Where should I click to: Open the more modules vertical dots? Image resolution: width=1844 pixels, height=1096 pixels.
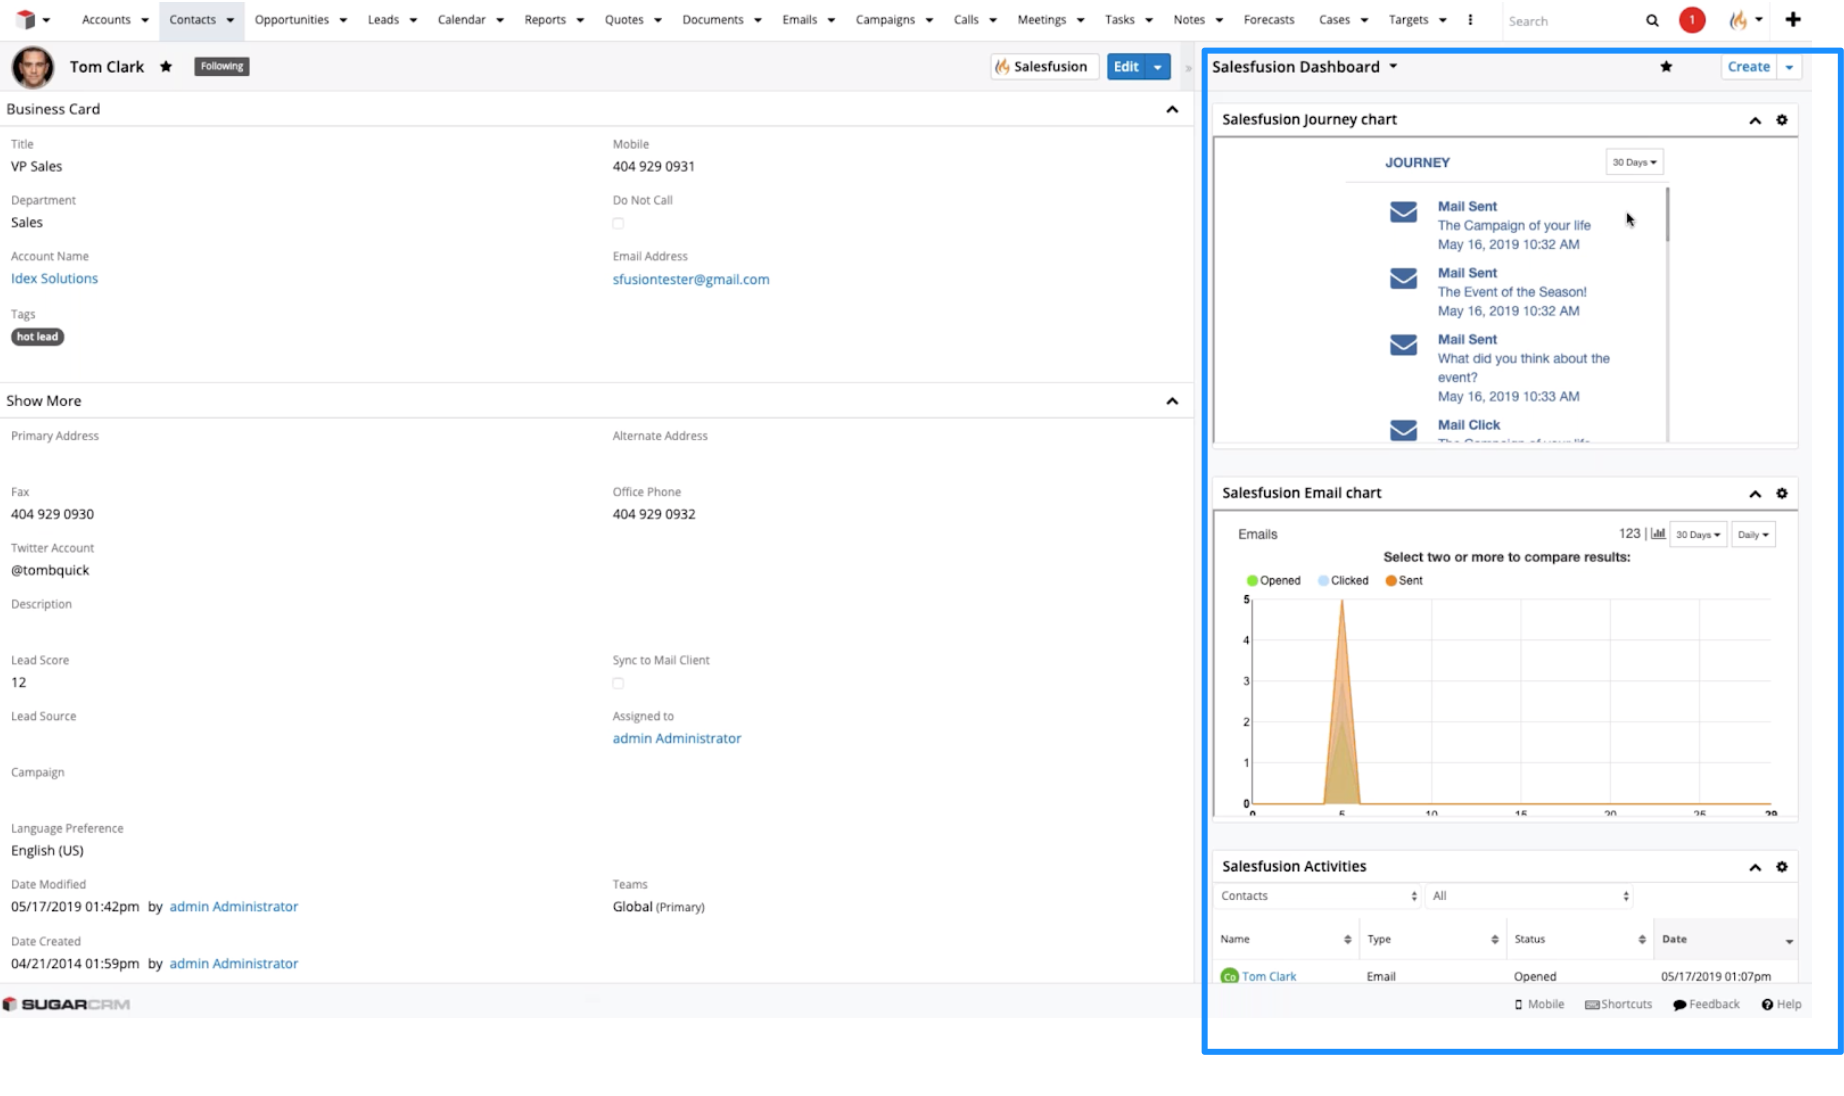[x=1470, y=20]
